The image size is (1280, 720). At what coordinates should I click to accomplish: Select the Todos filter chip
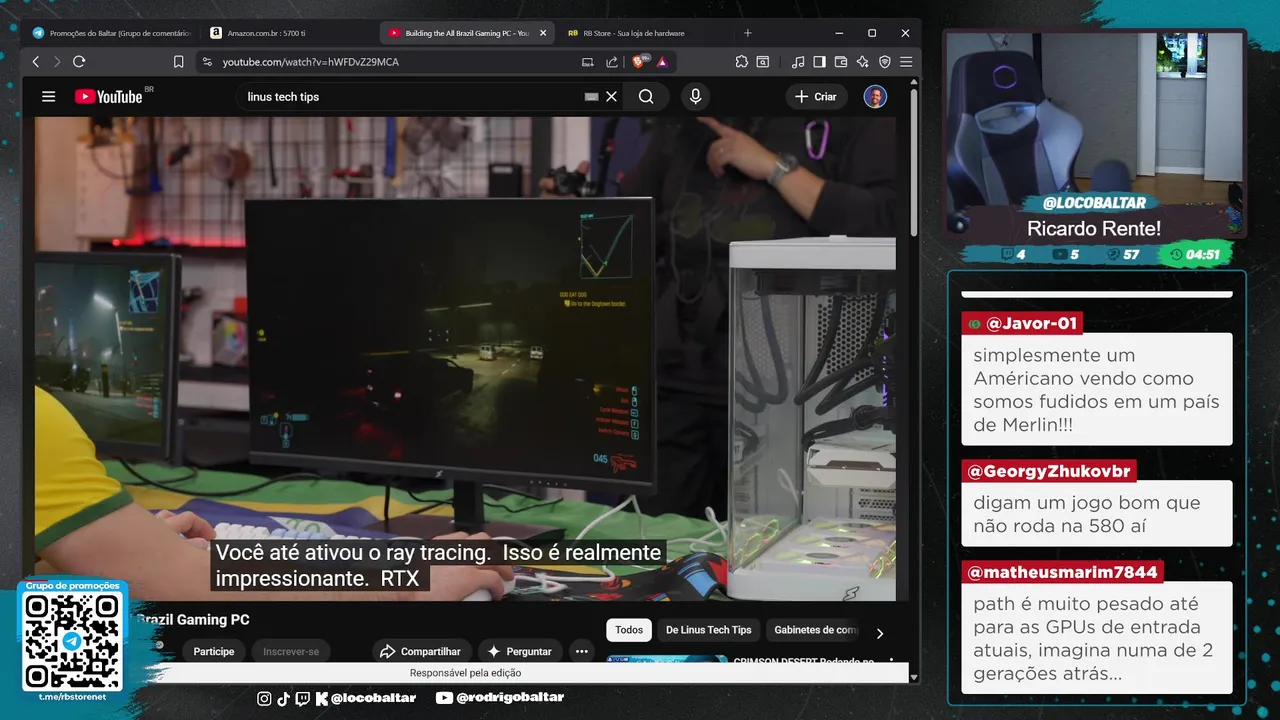click(629, 630)
